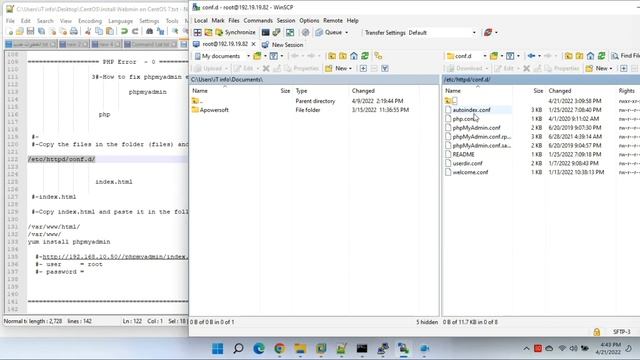Click the Print icon in Notepad++ toolbar

pos(74,31)
